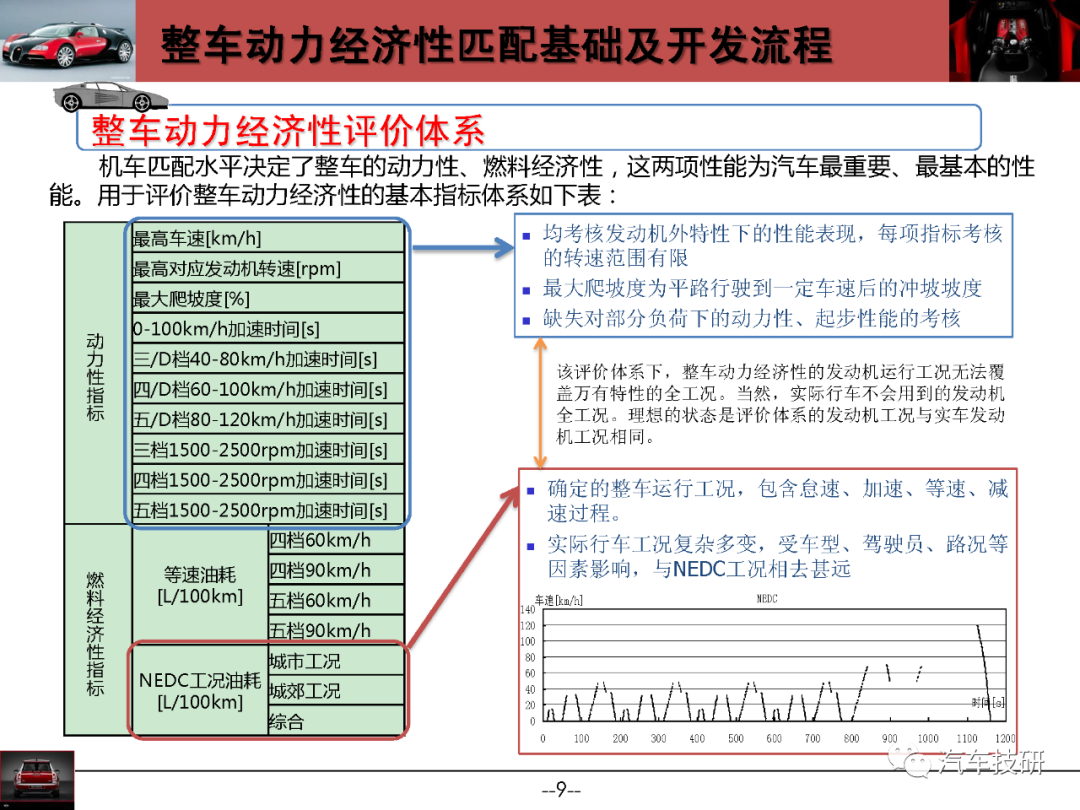The height and width of the screenshot is (810, 1080).
Task: Click the row 四档1500-2500rpm加速时间[s]
Action: pos(268,480)
